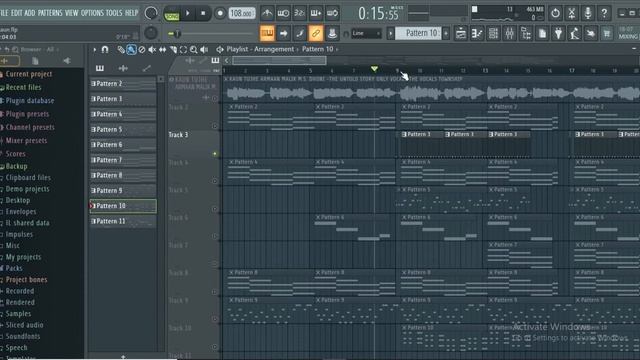This screenshot has width=640, height=360.
Task: Toggle the metronome icon
Action: (267, 13)
